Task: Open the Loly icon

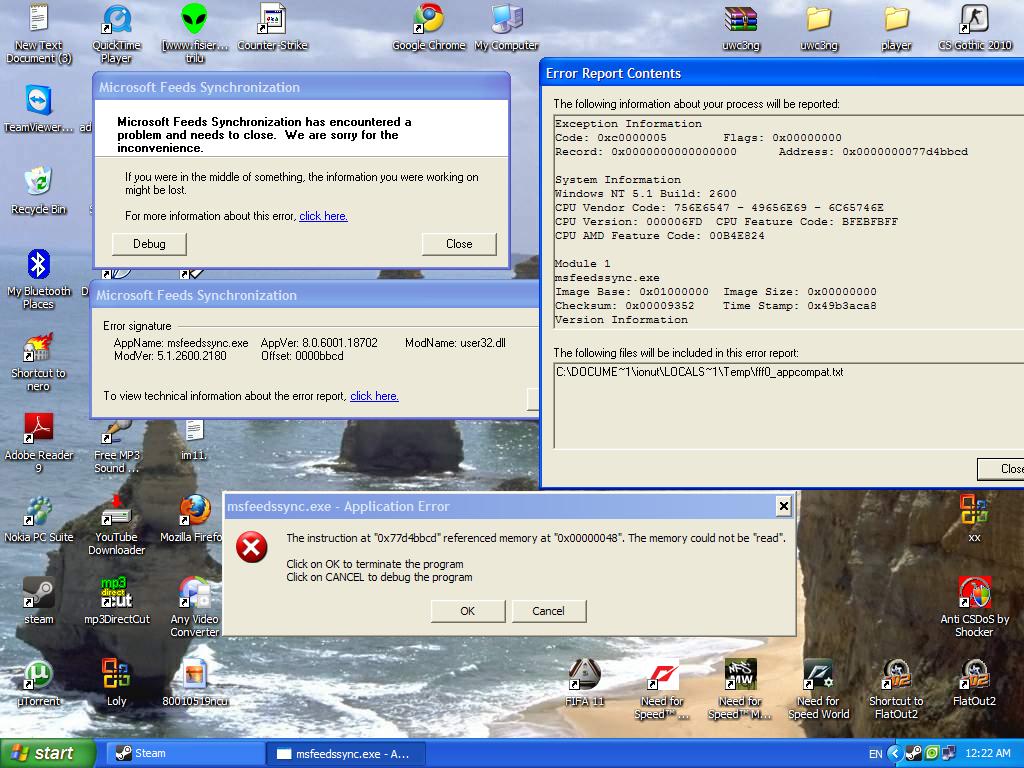Action: [x=116, y=683]
